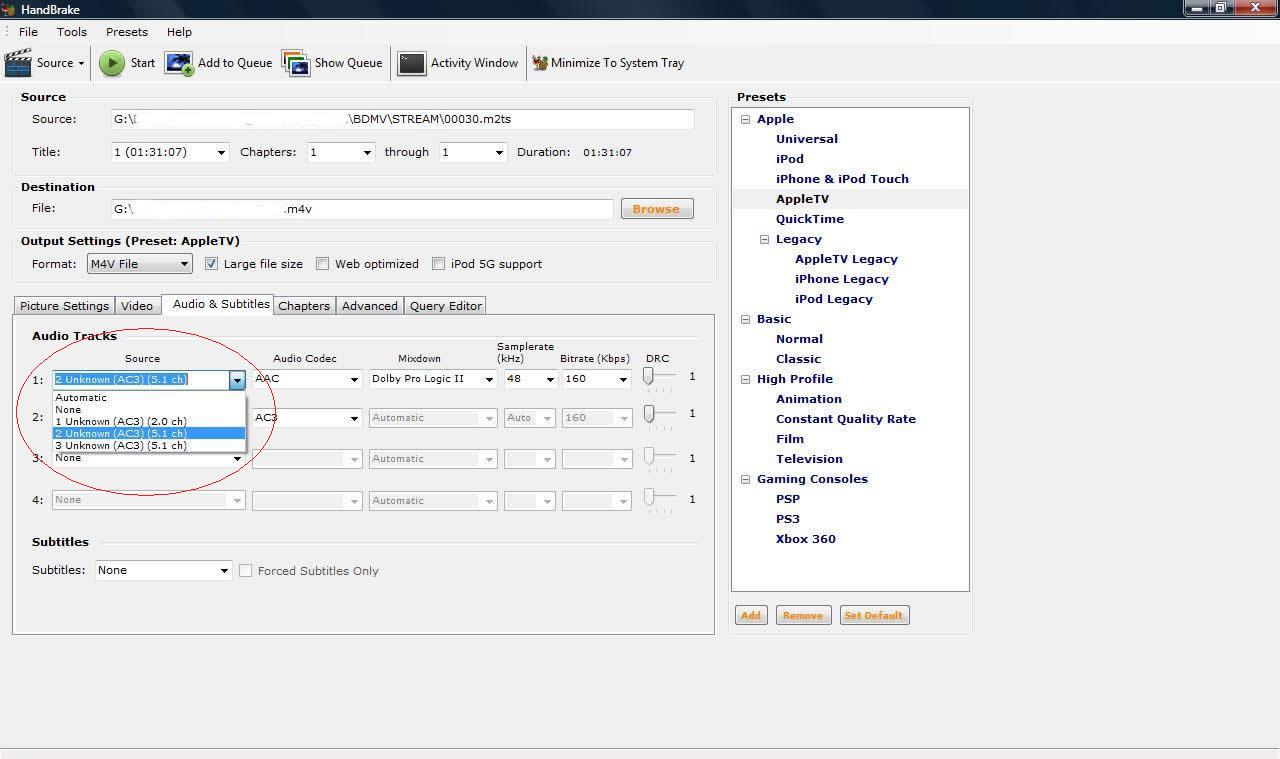The image size is (1280, 759).
Task: Check the Forced Subtitles Only box
Action: (245, 571)
